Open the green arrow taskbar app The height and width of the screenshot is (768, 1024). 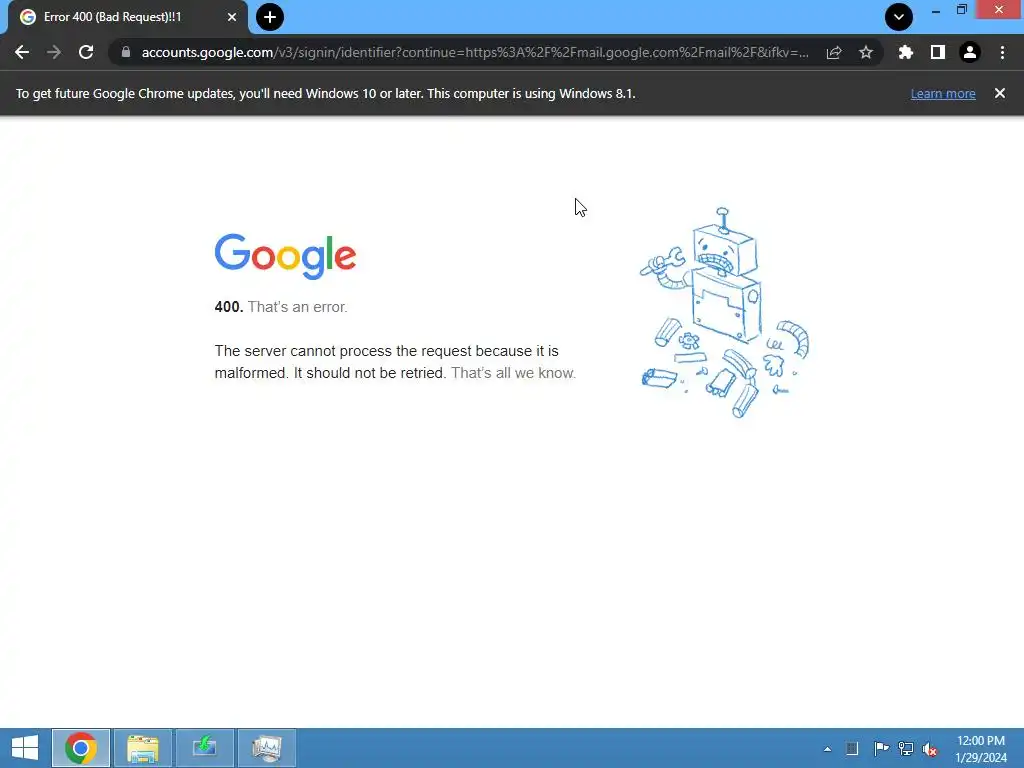click(x=204, y=748)
